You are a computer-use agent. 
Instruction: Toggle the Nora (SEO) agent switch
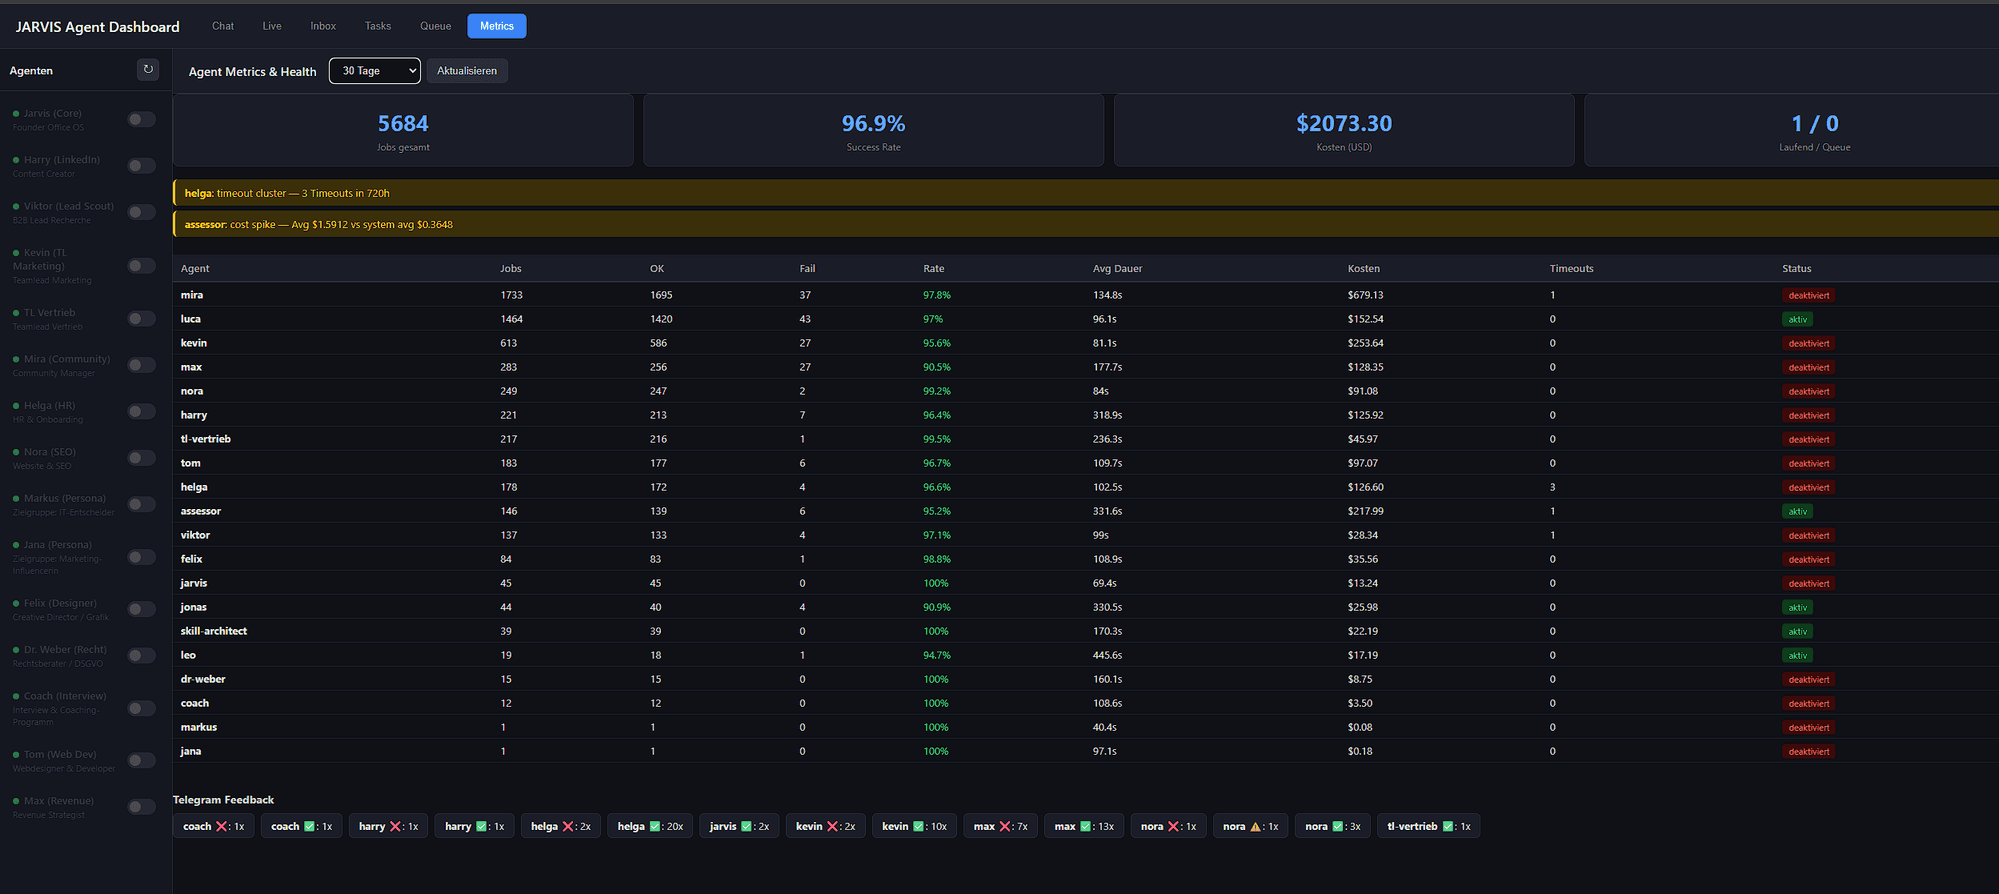(142, 458)
